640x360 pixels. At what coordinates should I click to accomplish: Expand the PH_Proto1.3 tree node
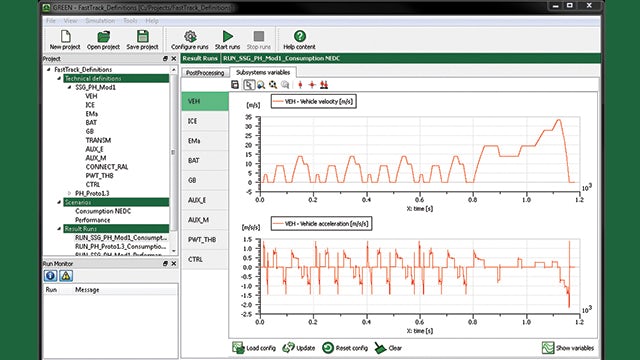pyautogui.click(x=69, y=193)
